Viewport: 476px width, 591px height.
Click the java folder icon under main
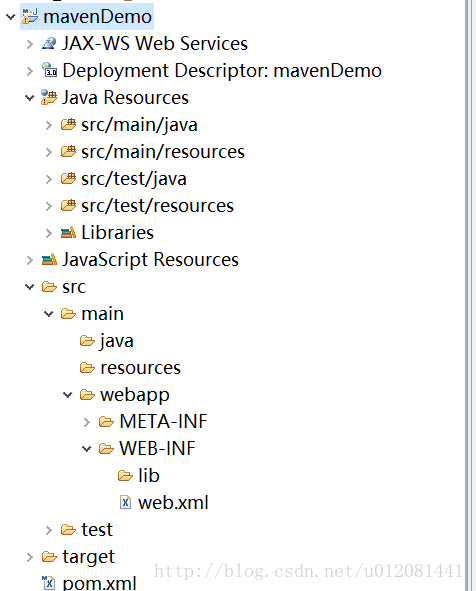[x=87, y=341]
